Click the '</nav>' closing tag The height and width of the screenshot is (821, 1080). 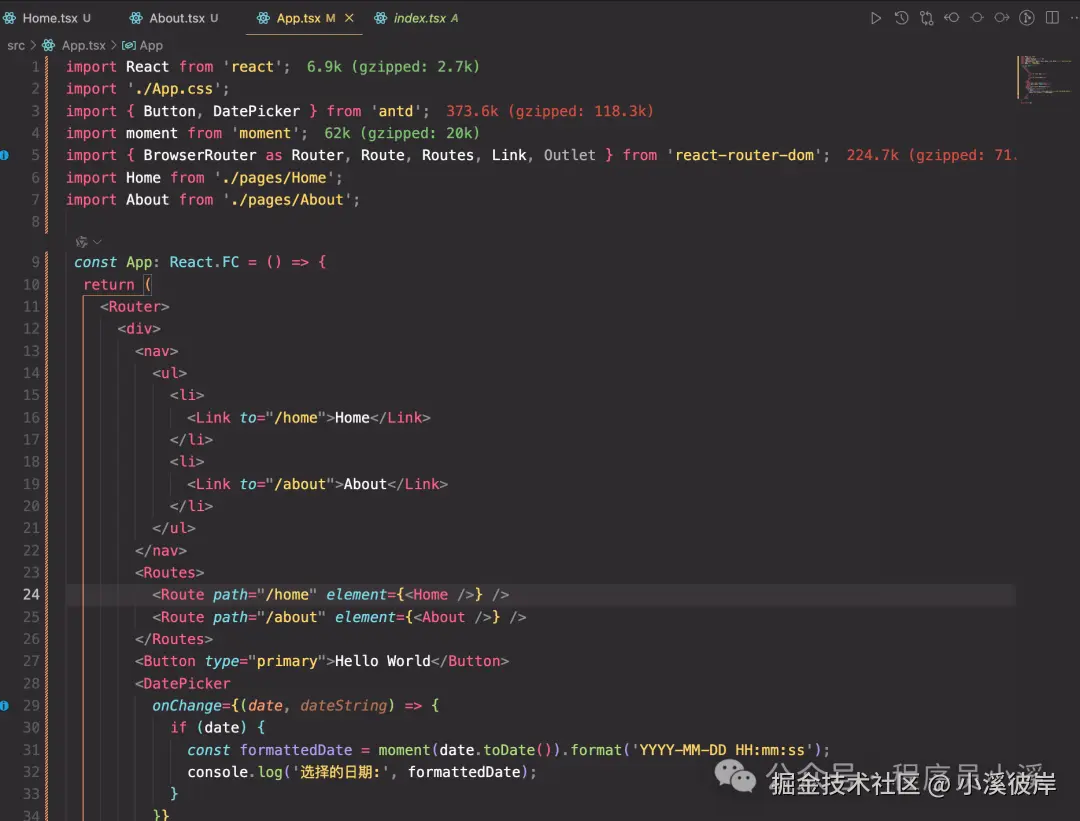pos(160,550)
